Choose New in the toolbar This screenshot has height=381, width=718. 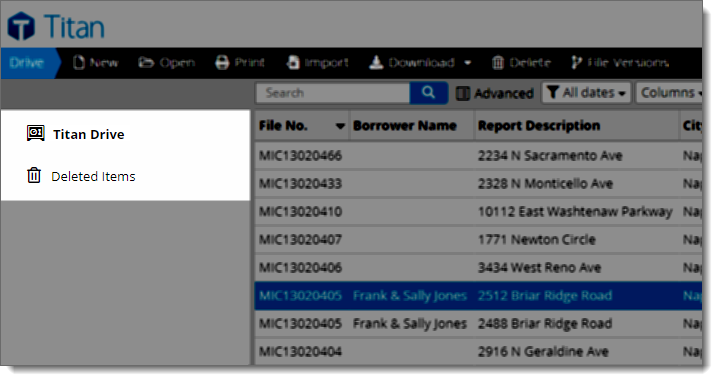point(104,62)
